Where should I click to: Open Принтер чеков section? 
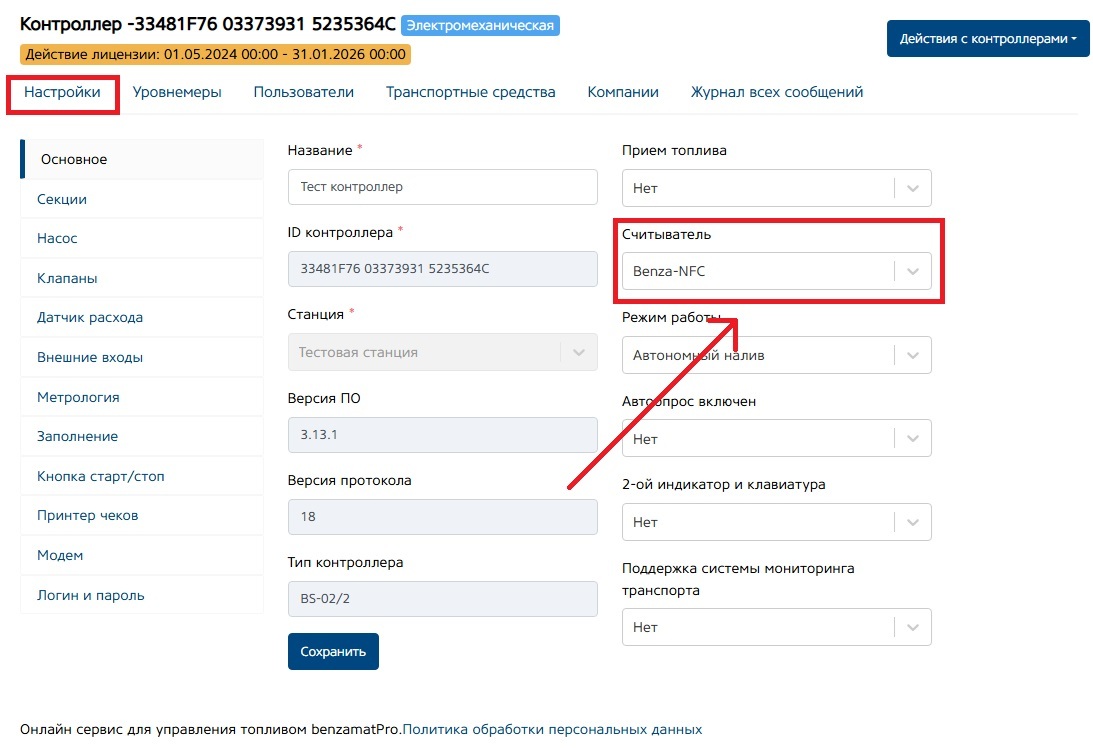(88, 516)
